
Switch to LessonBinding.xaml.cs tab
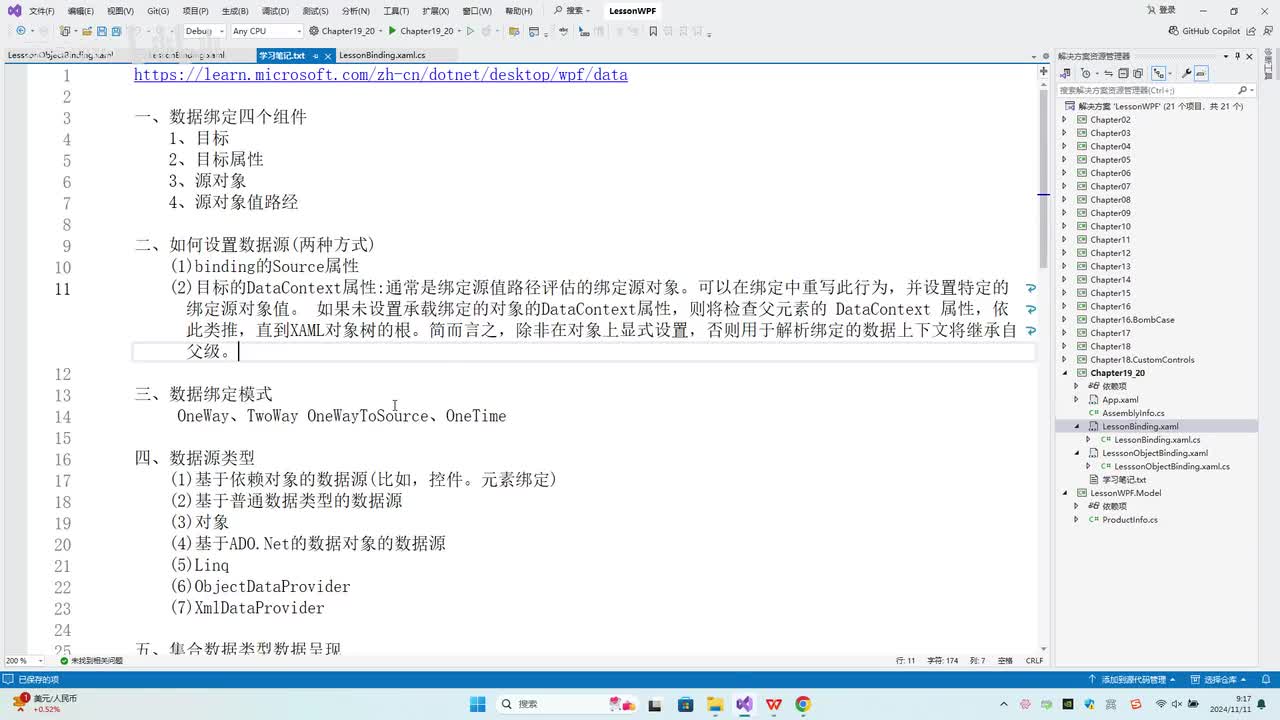382,56
